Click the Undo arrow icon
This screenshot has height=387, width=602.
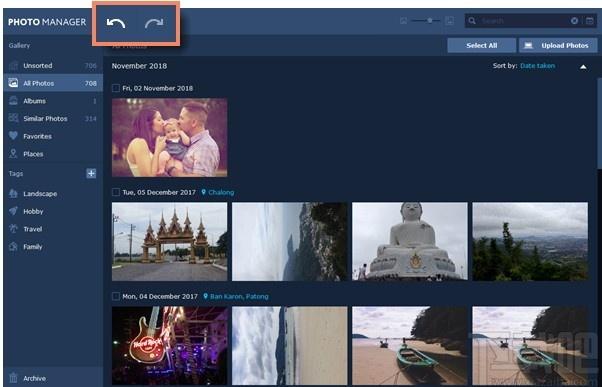point(116,23)
